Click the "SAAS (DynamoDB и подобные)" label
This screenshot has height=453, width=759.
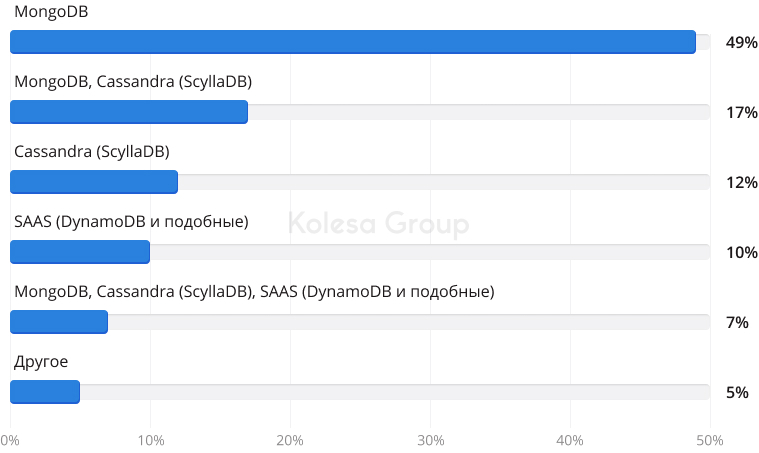click(x=131, y=222)
